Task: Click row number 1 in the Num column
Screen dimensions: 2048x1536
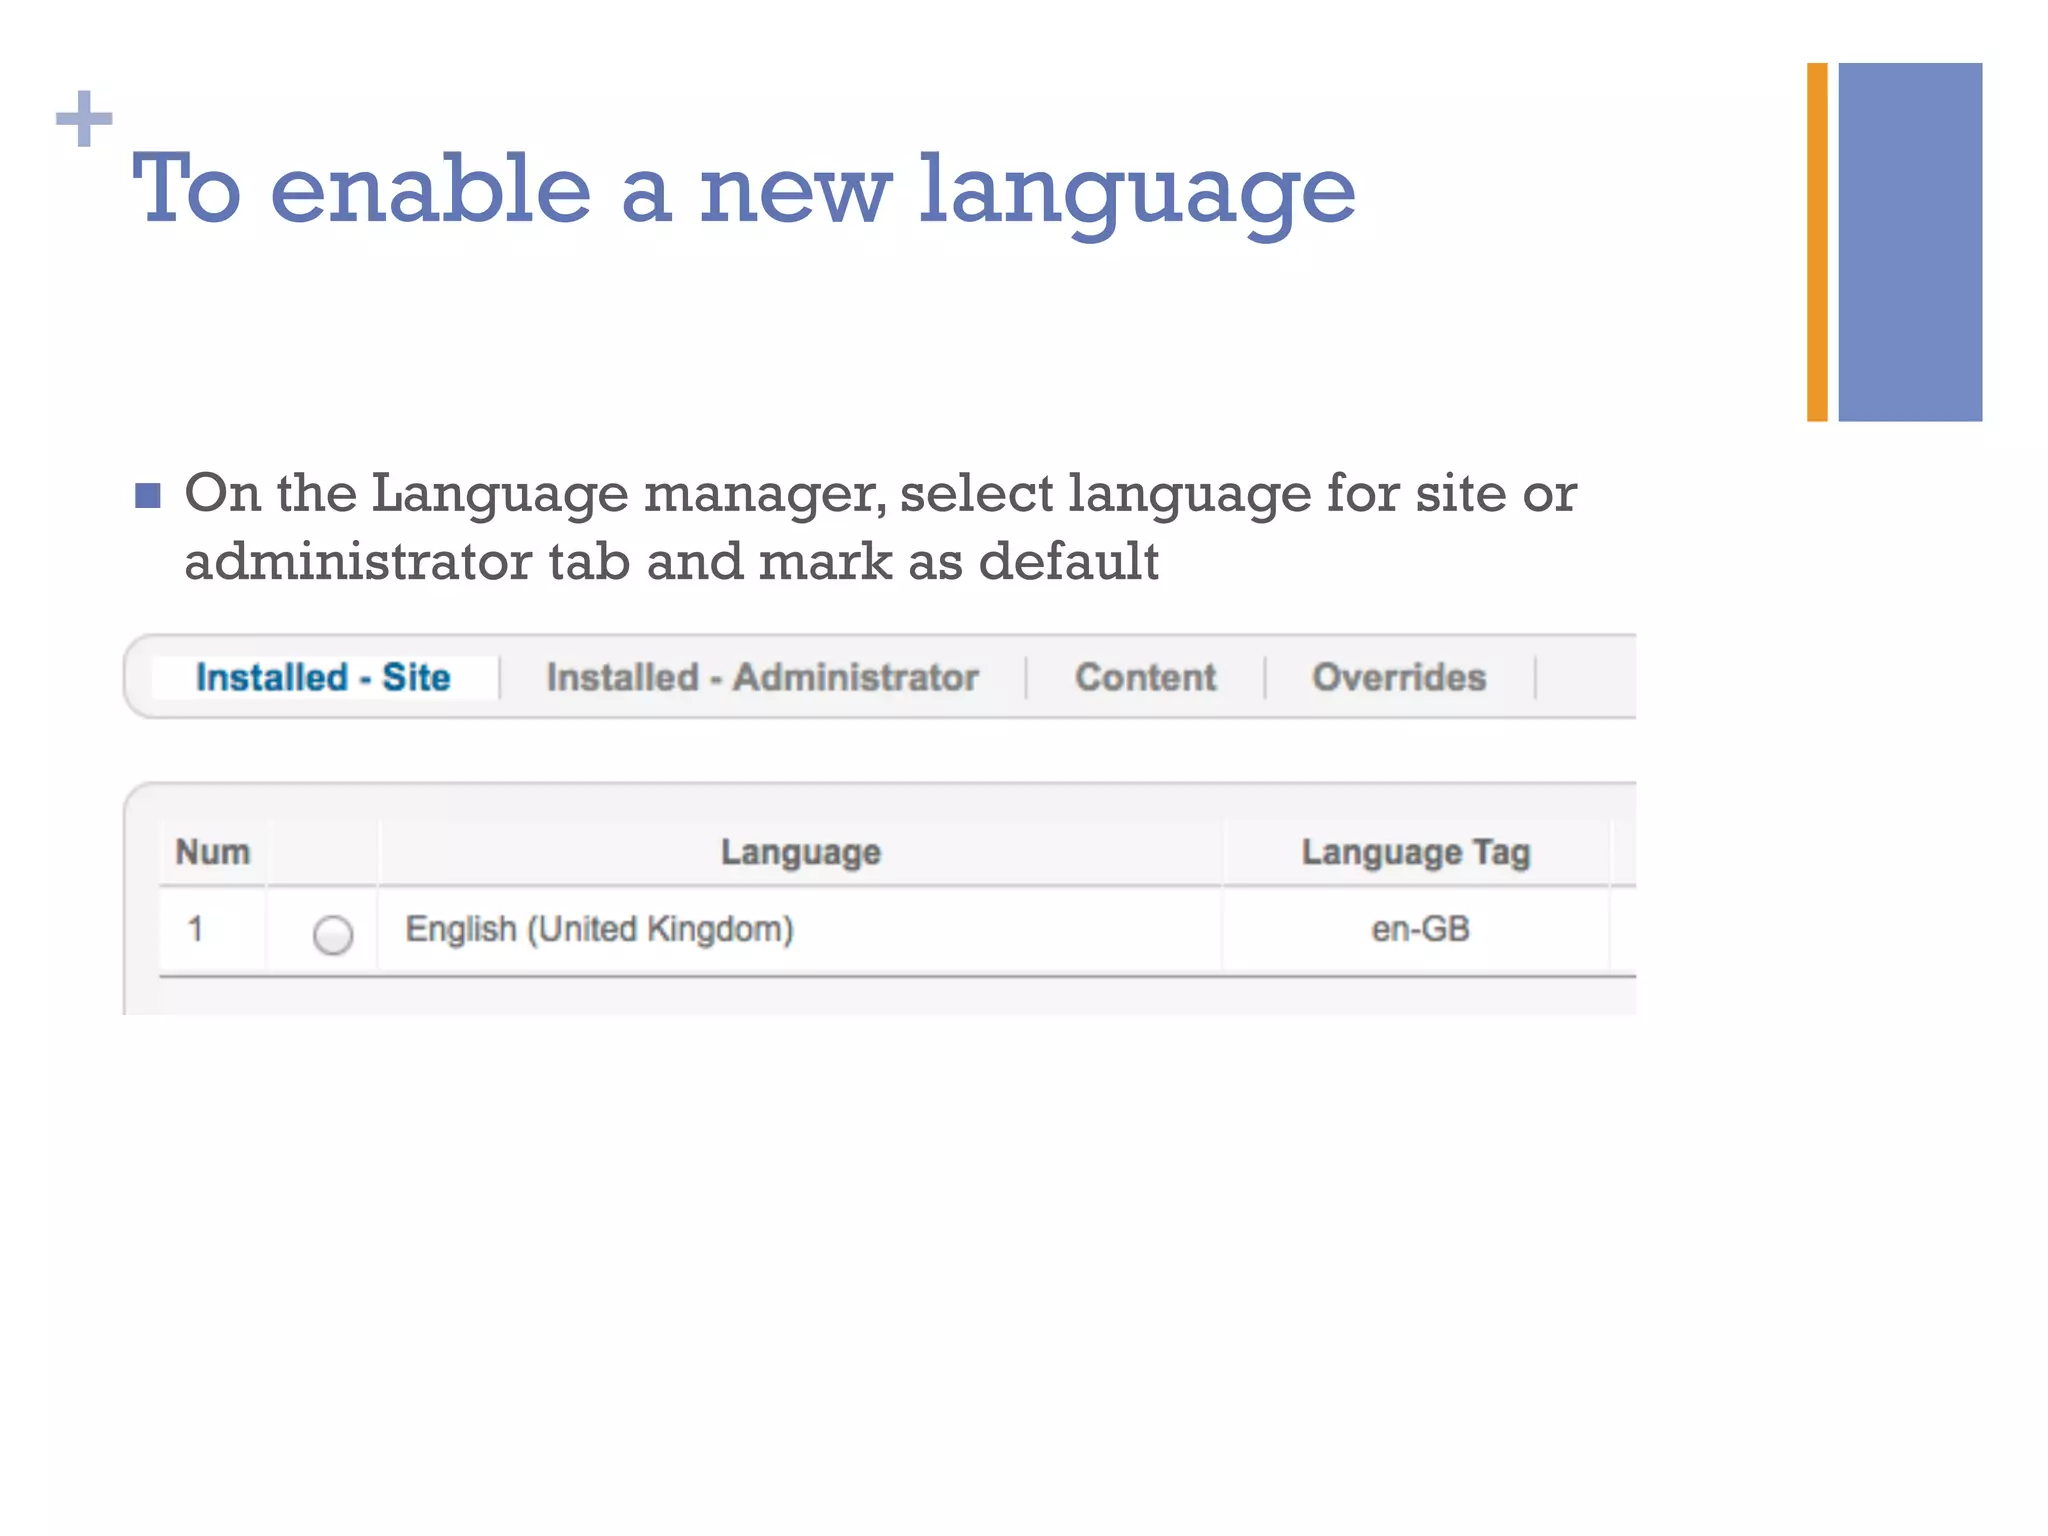Action: point(196,929)
